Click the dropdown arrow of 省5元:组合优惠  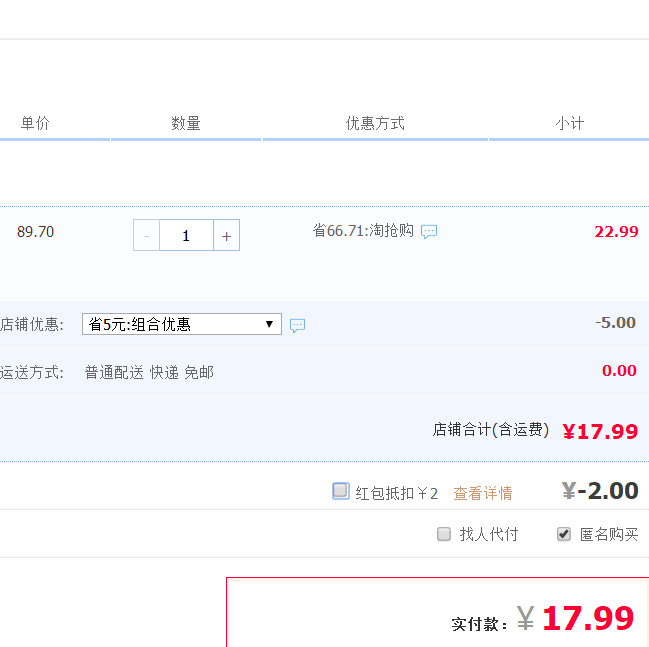pyautogui.click(x=269, y=324)
